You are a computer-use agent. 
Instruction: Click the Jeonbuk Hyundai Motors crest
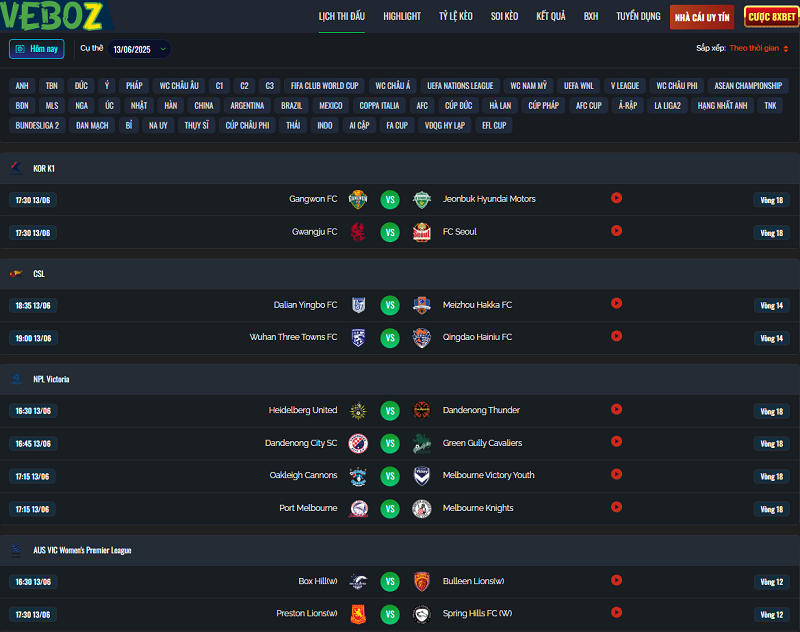(x=422, y=199)
